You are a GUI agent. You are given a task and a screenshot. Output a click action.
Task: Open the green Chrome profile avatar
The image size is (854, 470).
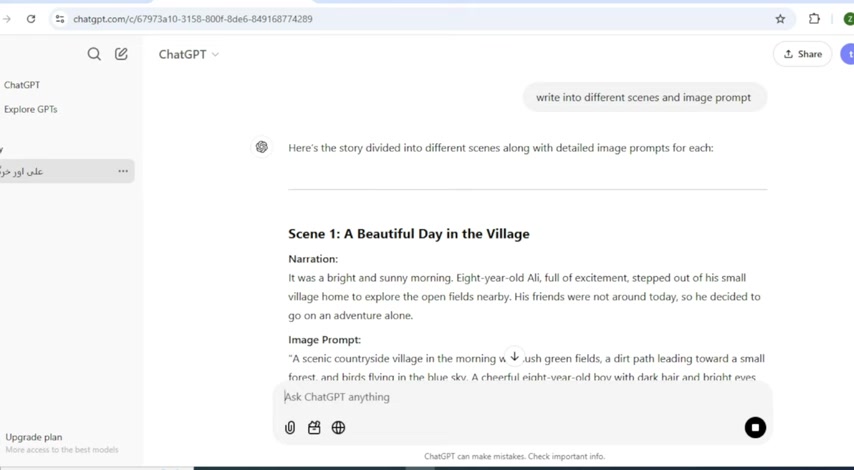(x=849, y=19)
